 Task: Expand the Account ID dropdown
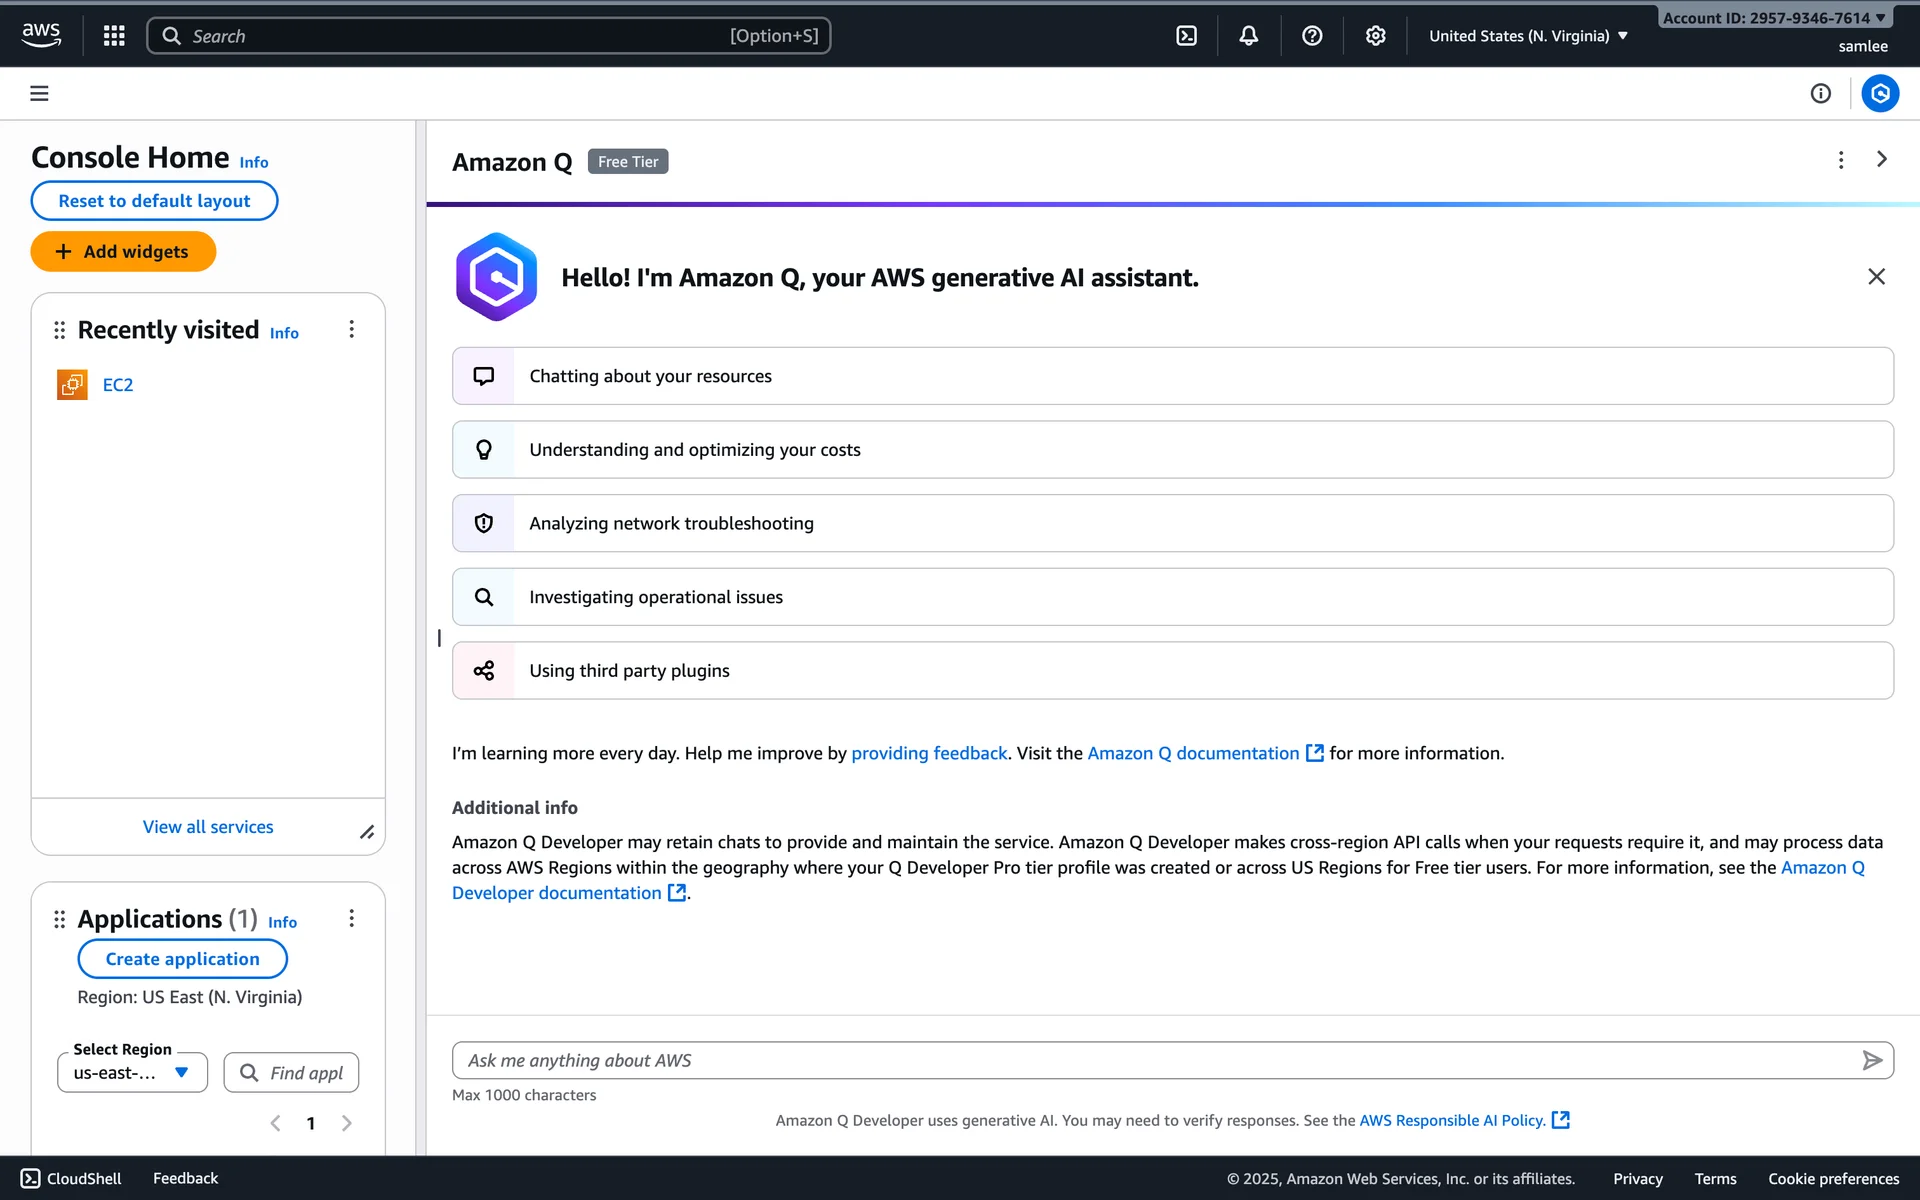pos(1773,18)
